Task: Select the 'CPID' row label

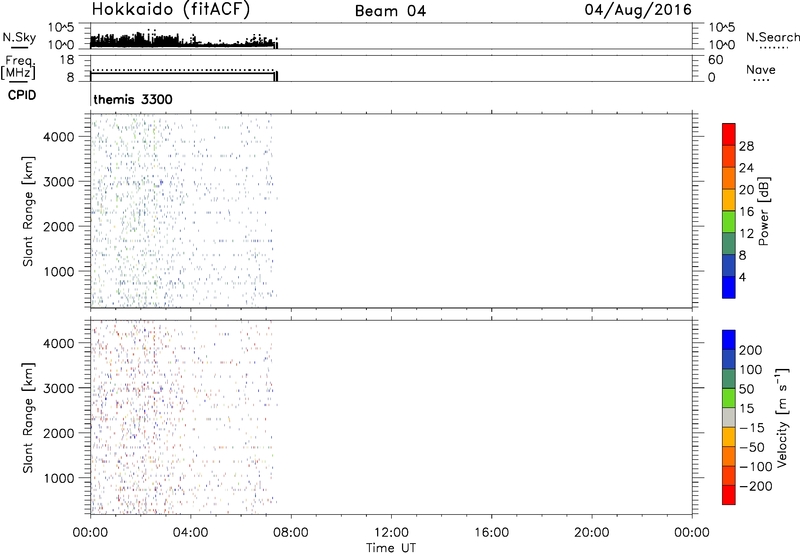Action: 22,95
